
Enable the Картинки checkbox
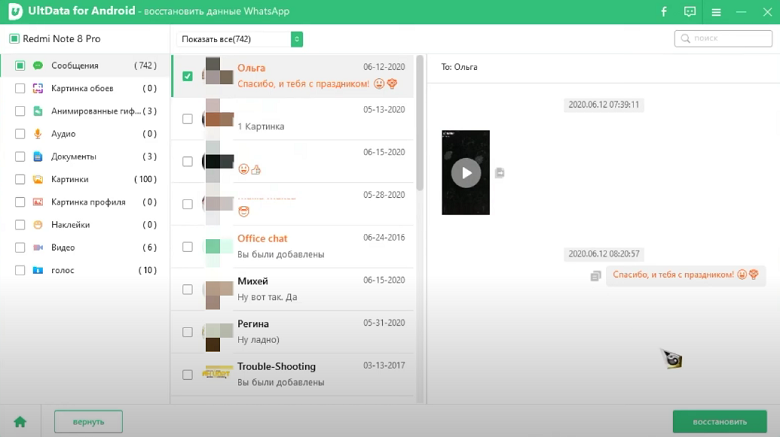(x=20, y=179)
